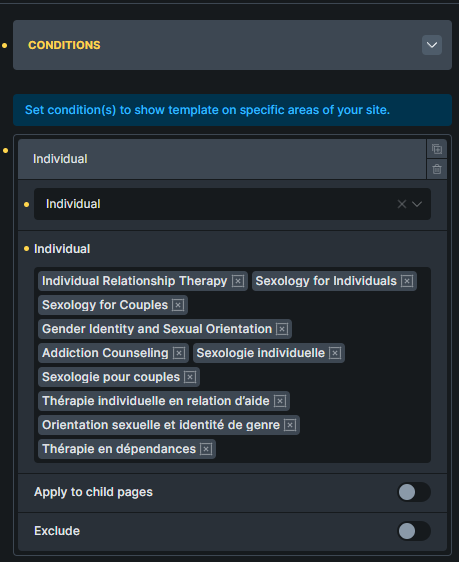
Task: Duplicate the Individual condition
Action: coord(436,149)
